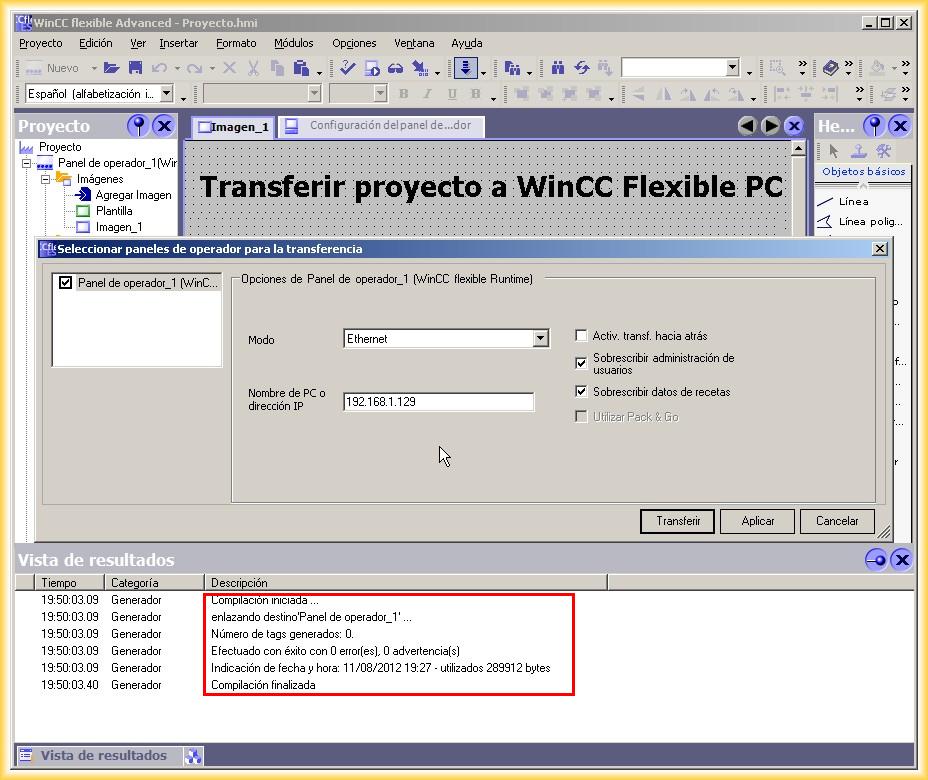Select Plantilla in the project tree

pyautogui.click(x=114, y=211)
